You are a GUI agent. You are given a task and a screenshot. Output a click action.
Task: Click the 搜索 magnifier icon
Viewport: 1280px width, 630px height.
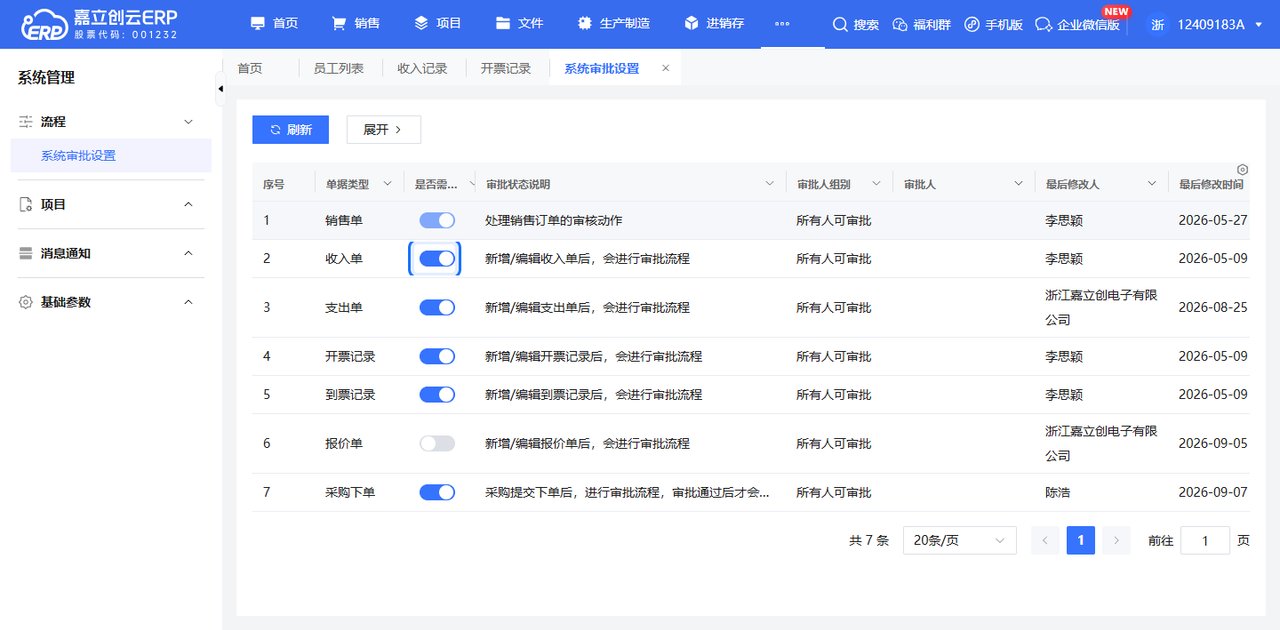(840, 24)
